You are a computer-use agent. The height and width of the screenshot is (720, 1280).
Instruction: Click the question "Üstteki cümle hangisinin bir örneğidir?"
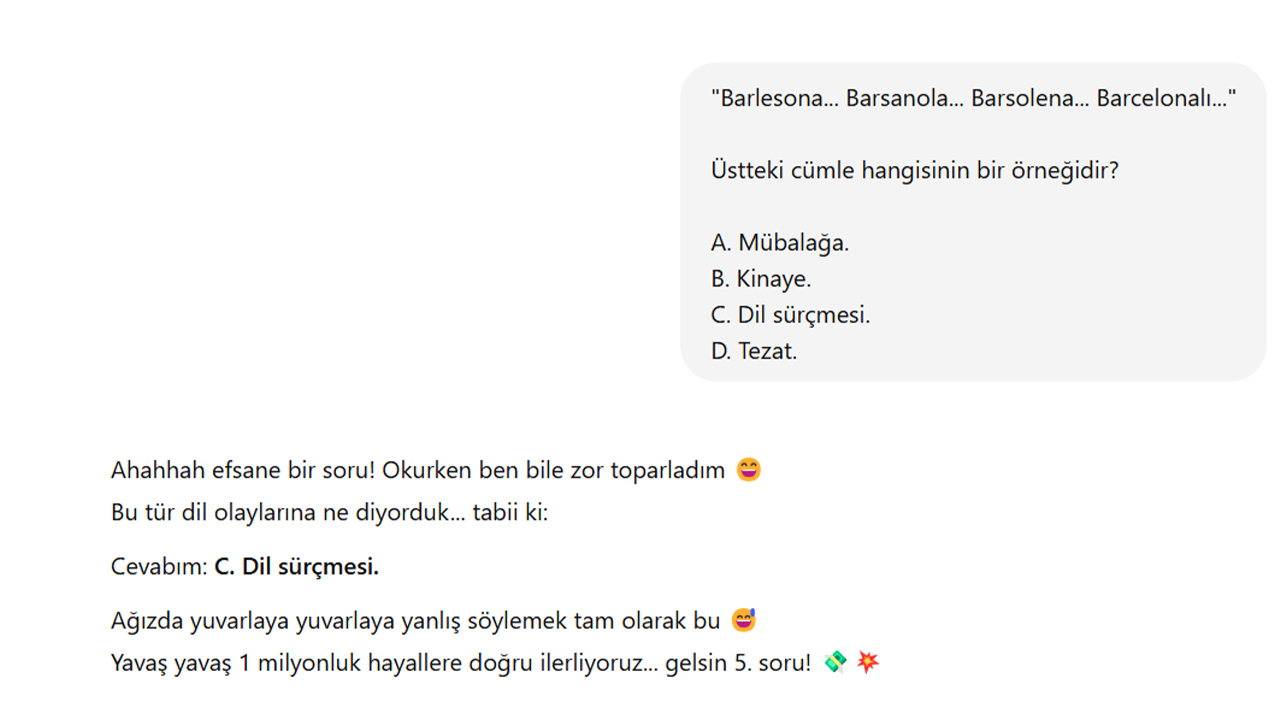914,171
